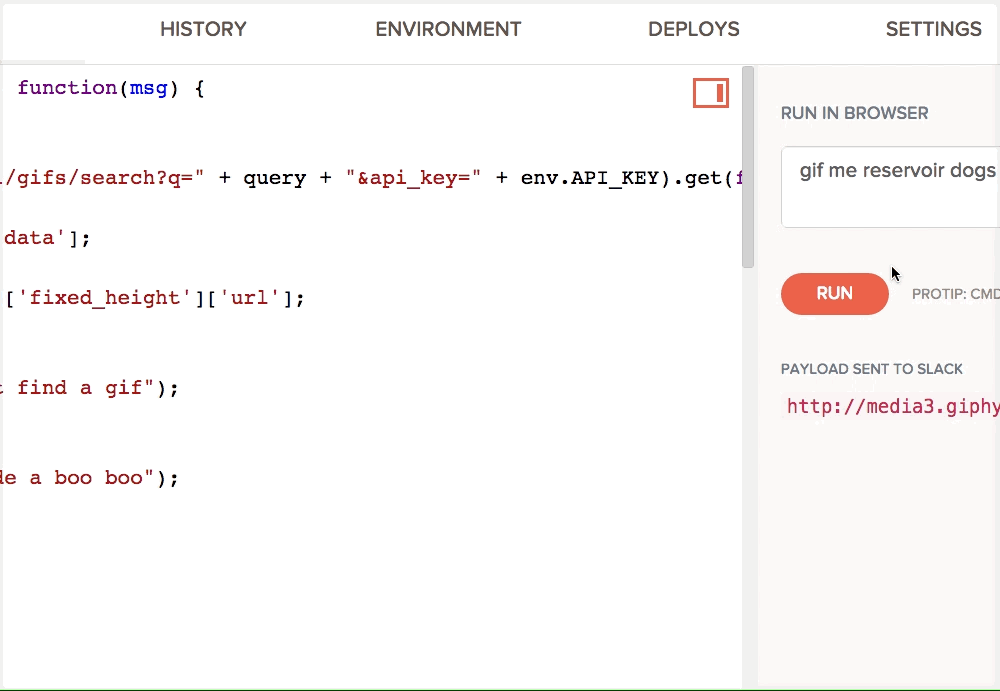The width and height of the screenshot is (1000, 691).
Task: Click the 'find a gif' code line
Action: (x=89, y=388)
